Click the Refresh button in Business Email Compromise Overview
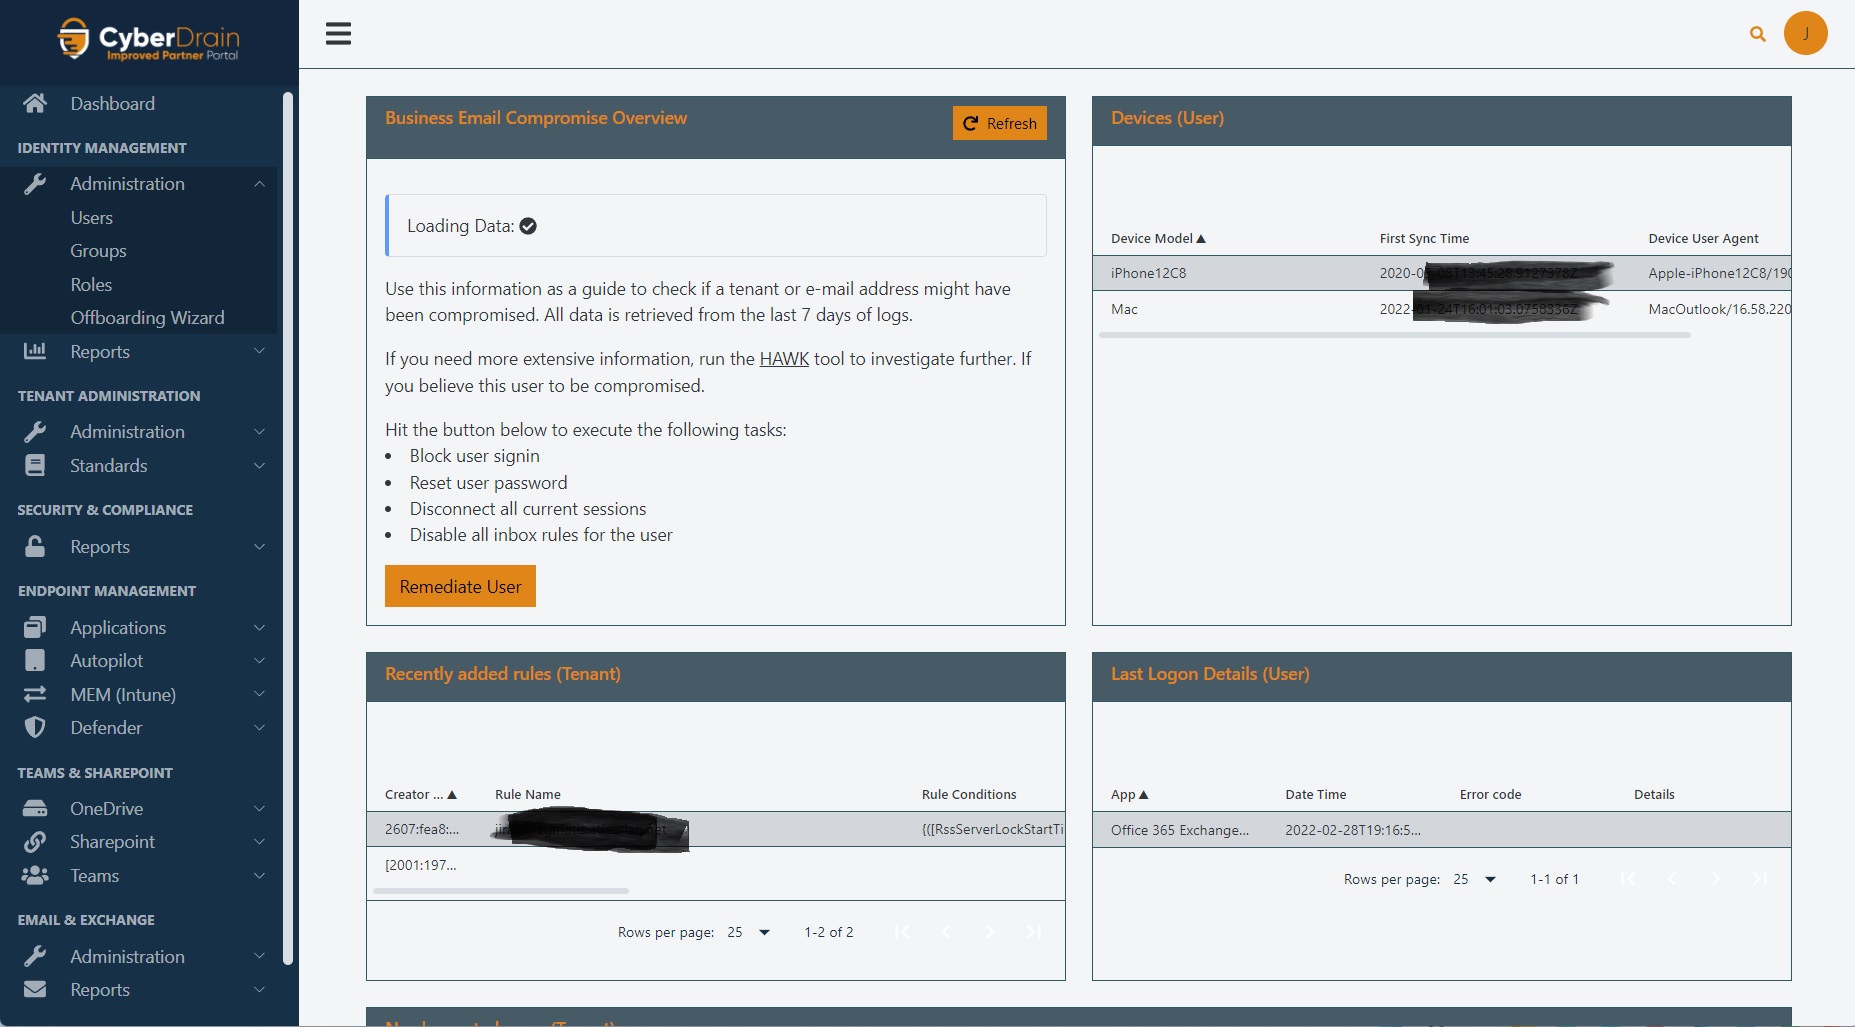Image resolution: width=1855 pixels, height=1027 pixels. pyautogui.click(x=999, y=123)
